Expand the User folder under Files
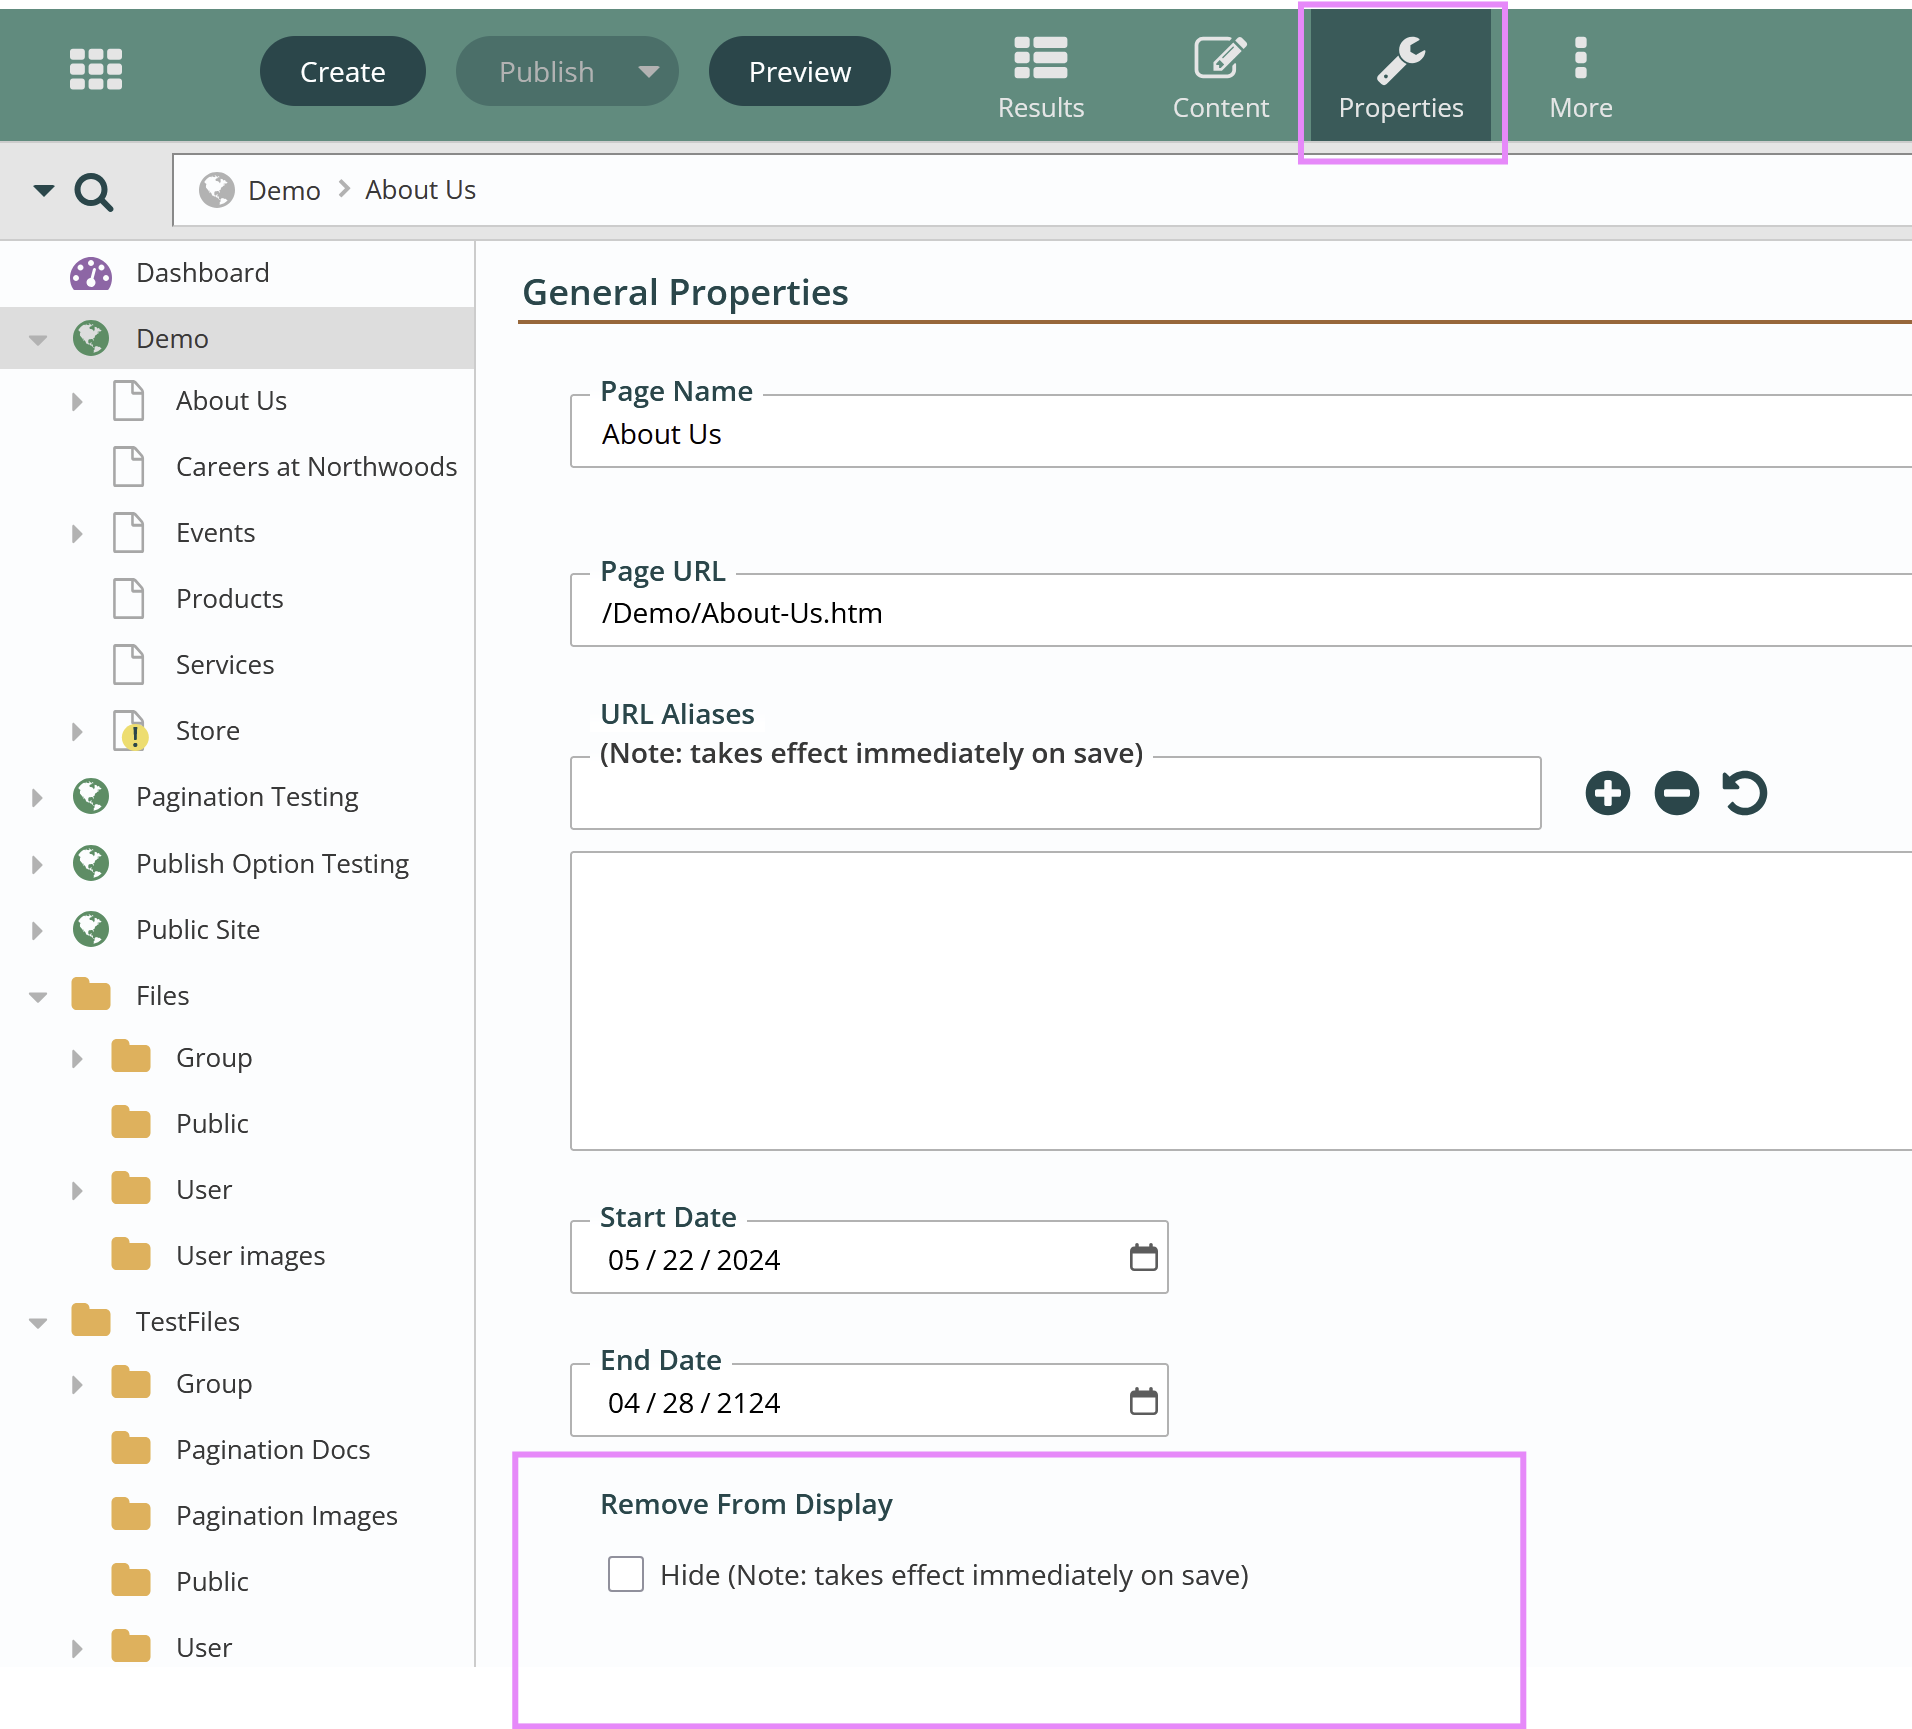 pyautogui.click(x=77, y=1191)
